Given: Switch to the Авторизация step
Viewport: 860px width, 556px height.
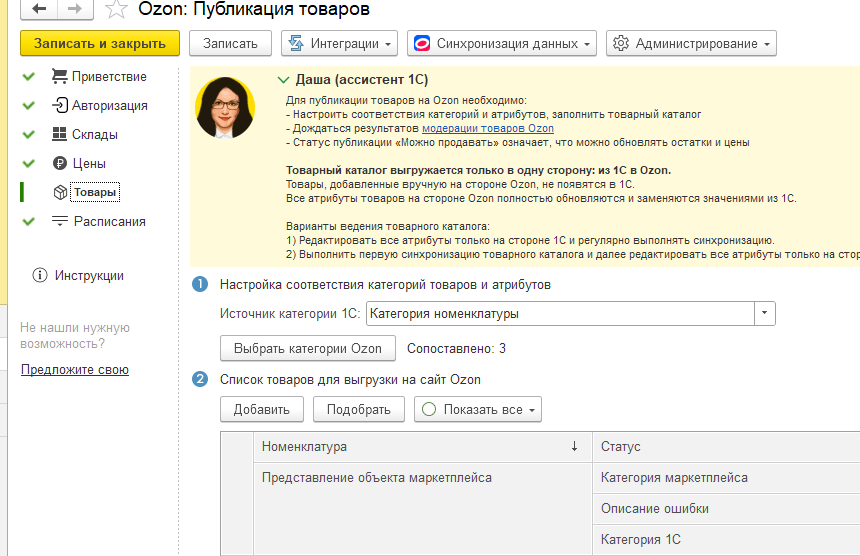Looking at the screenshot, I should 110,106.
